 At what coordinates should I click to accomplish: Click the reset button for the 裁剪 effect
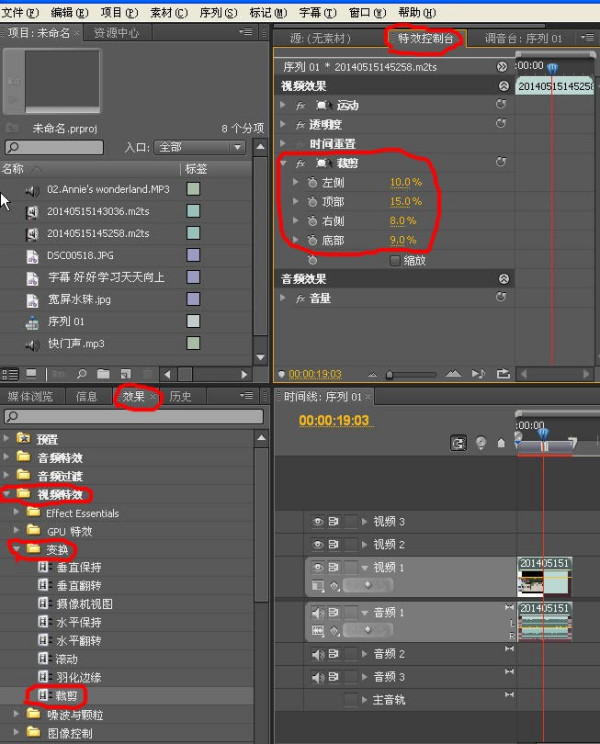click(501, 162)
